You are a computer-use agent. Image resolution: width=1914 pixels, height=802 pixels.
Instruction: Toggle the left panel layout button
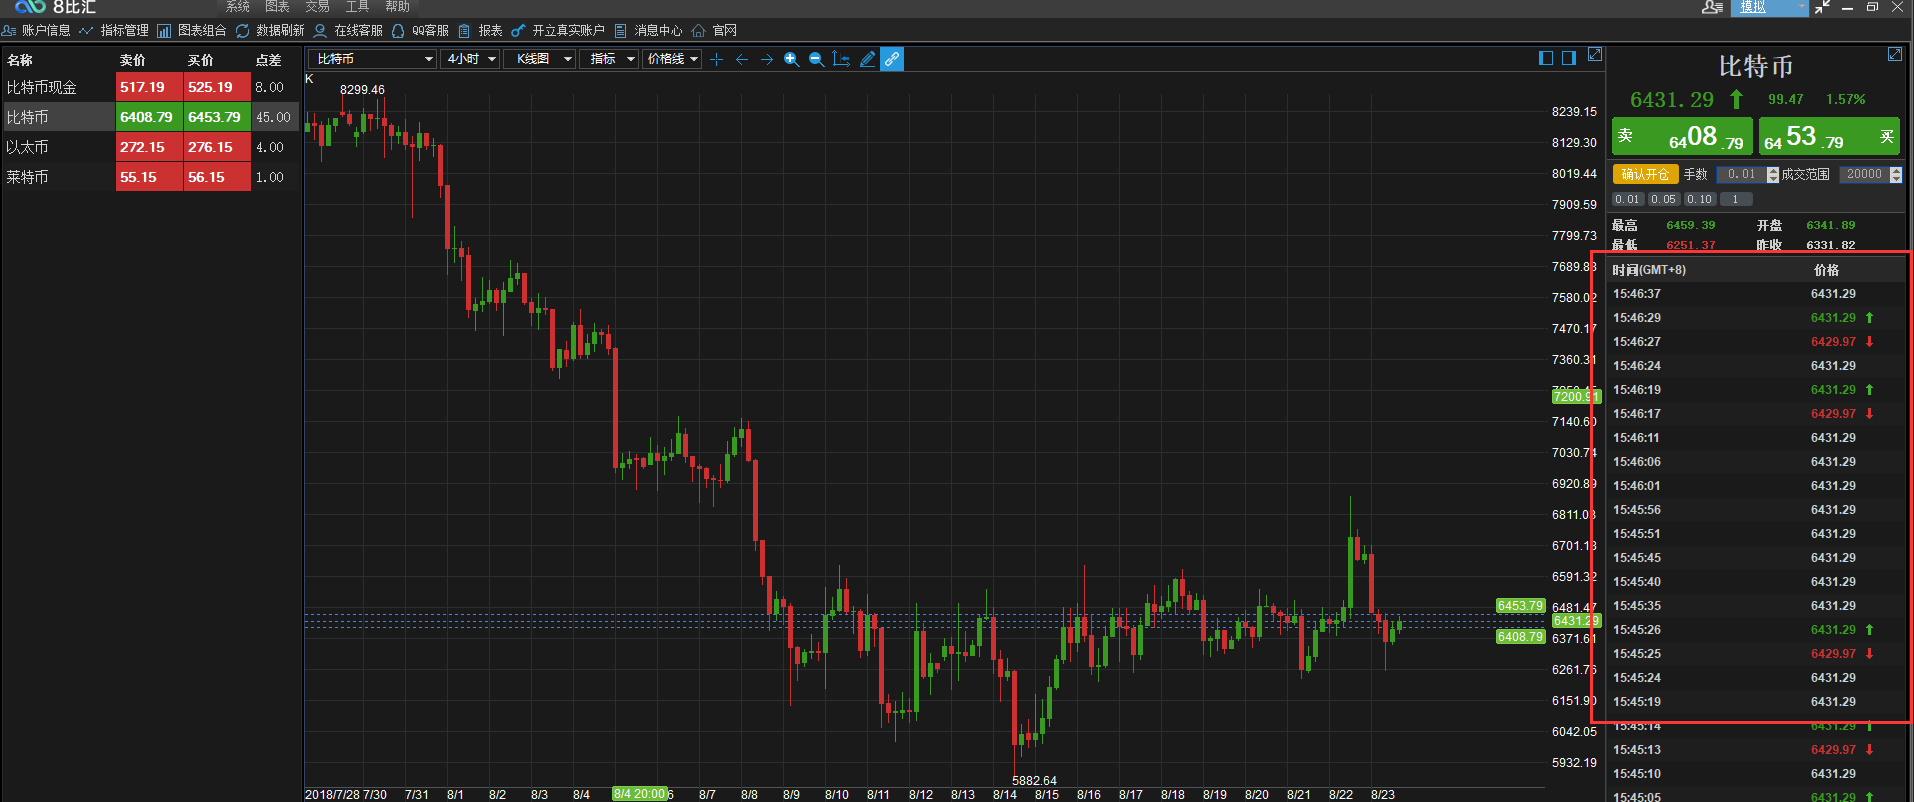point(1546,58)
